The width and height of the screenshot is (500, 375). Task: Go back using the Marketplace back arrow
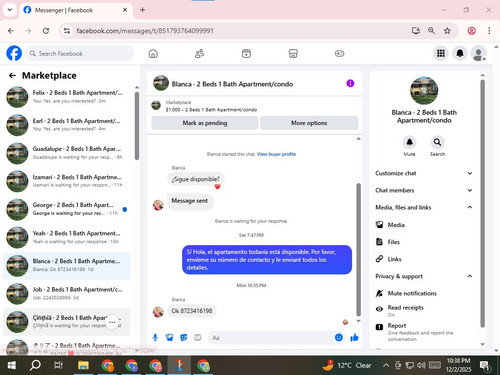tap(12, 76)
